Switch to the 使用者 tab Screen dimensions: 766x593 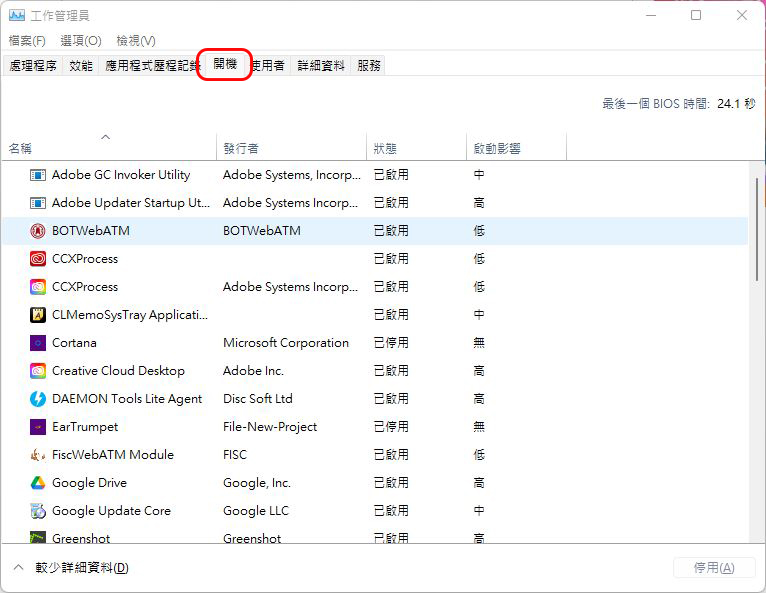269,65
